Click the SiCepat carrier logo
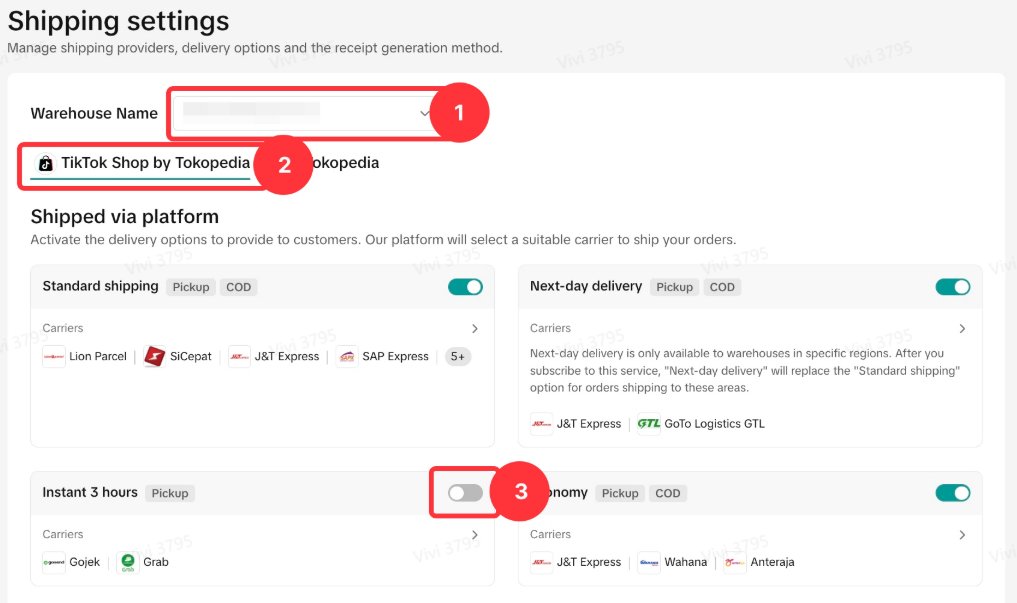The width and height of the screenshot is (1017, 603). coord(154,357)
